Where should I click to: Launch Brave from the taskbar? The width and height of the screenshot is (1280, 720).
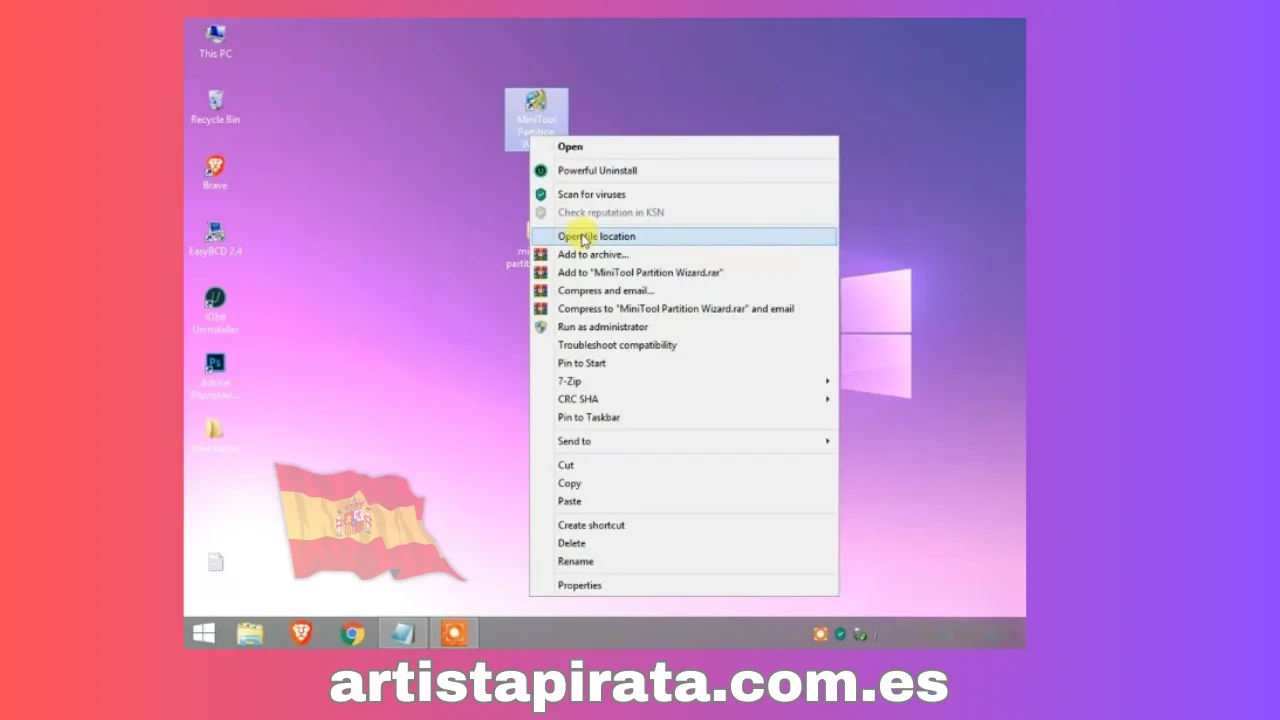pos(300,633)
